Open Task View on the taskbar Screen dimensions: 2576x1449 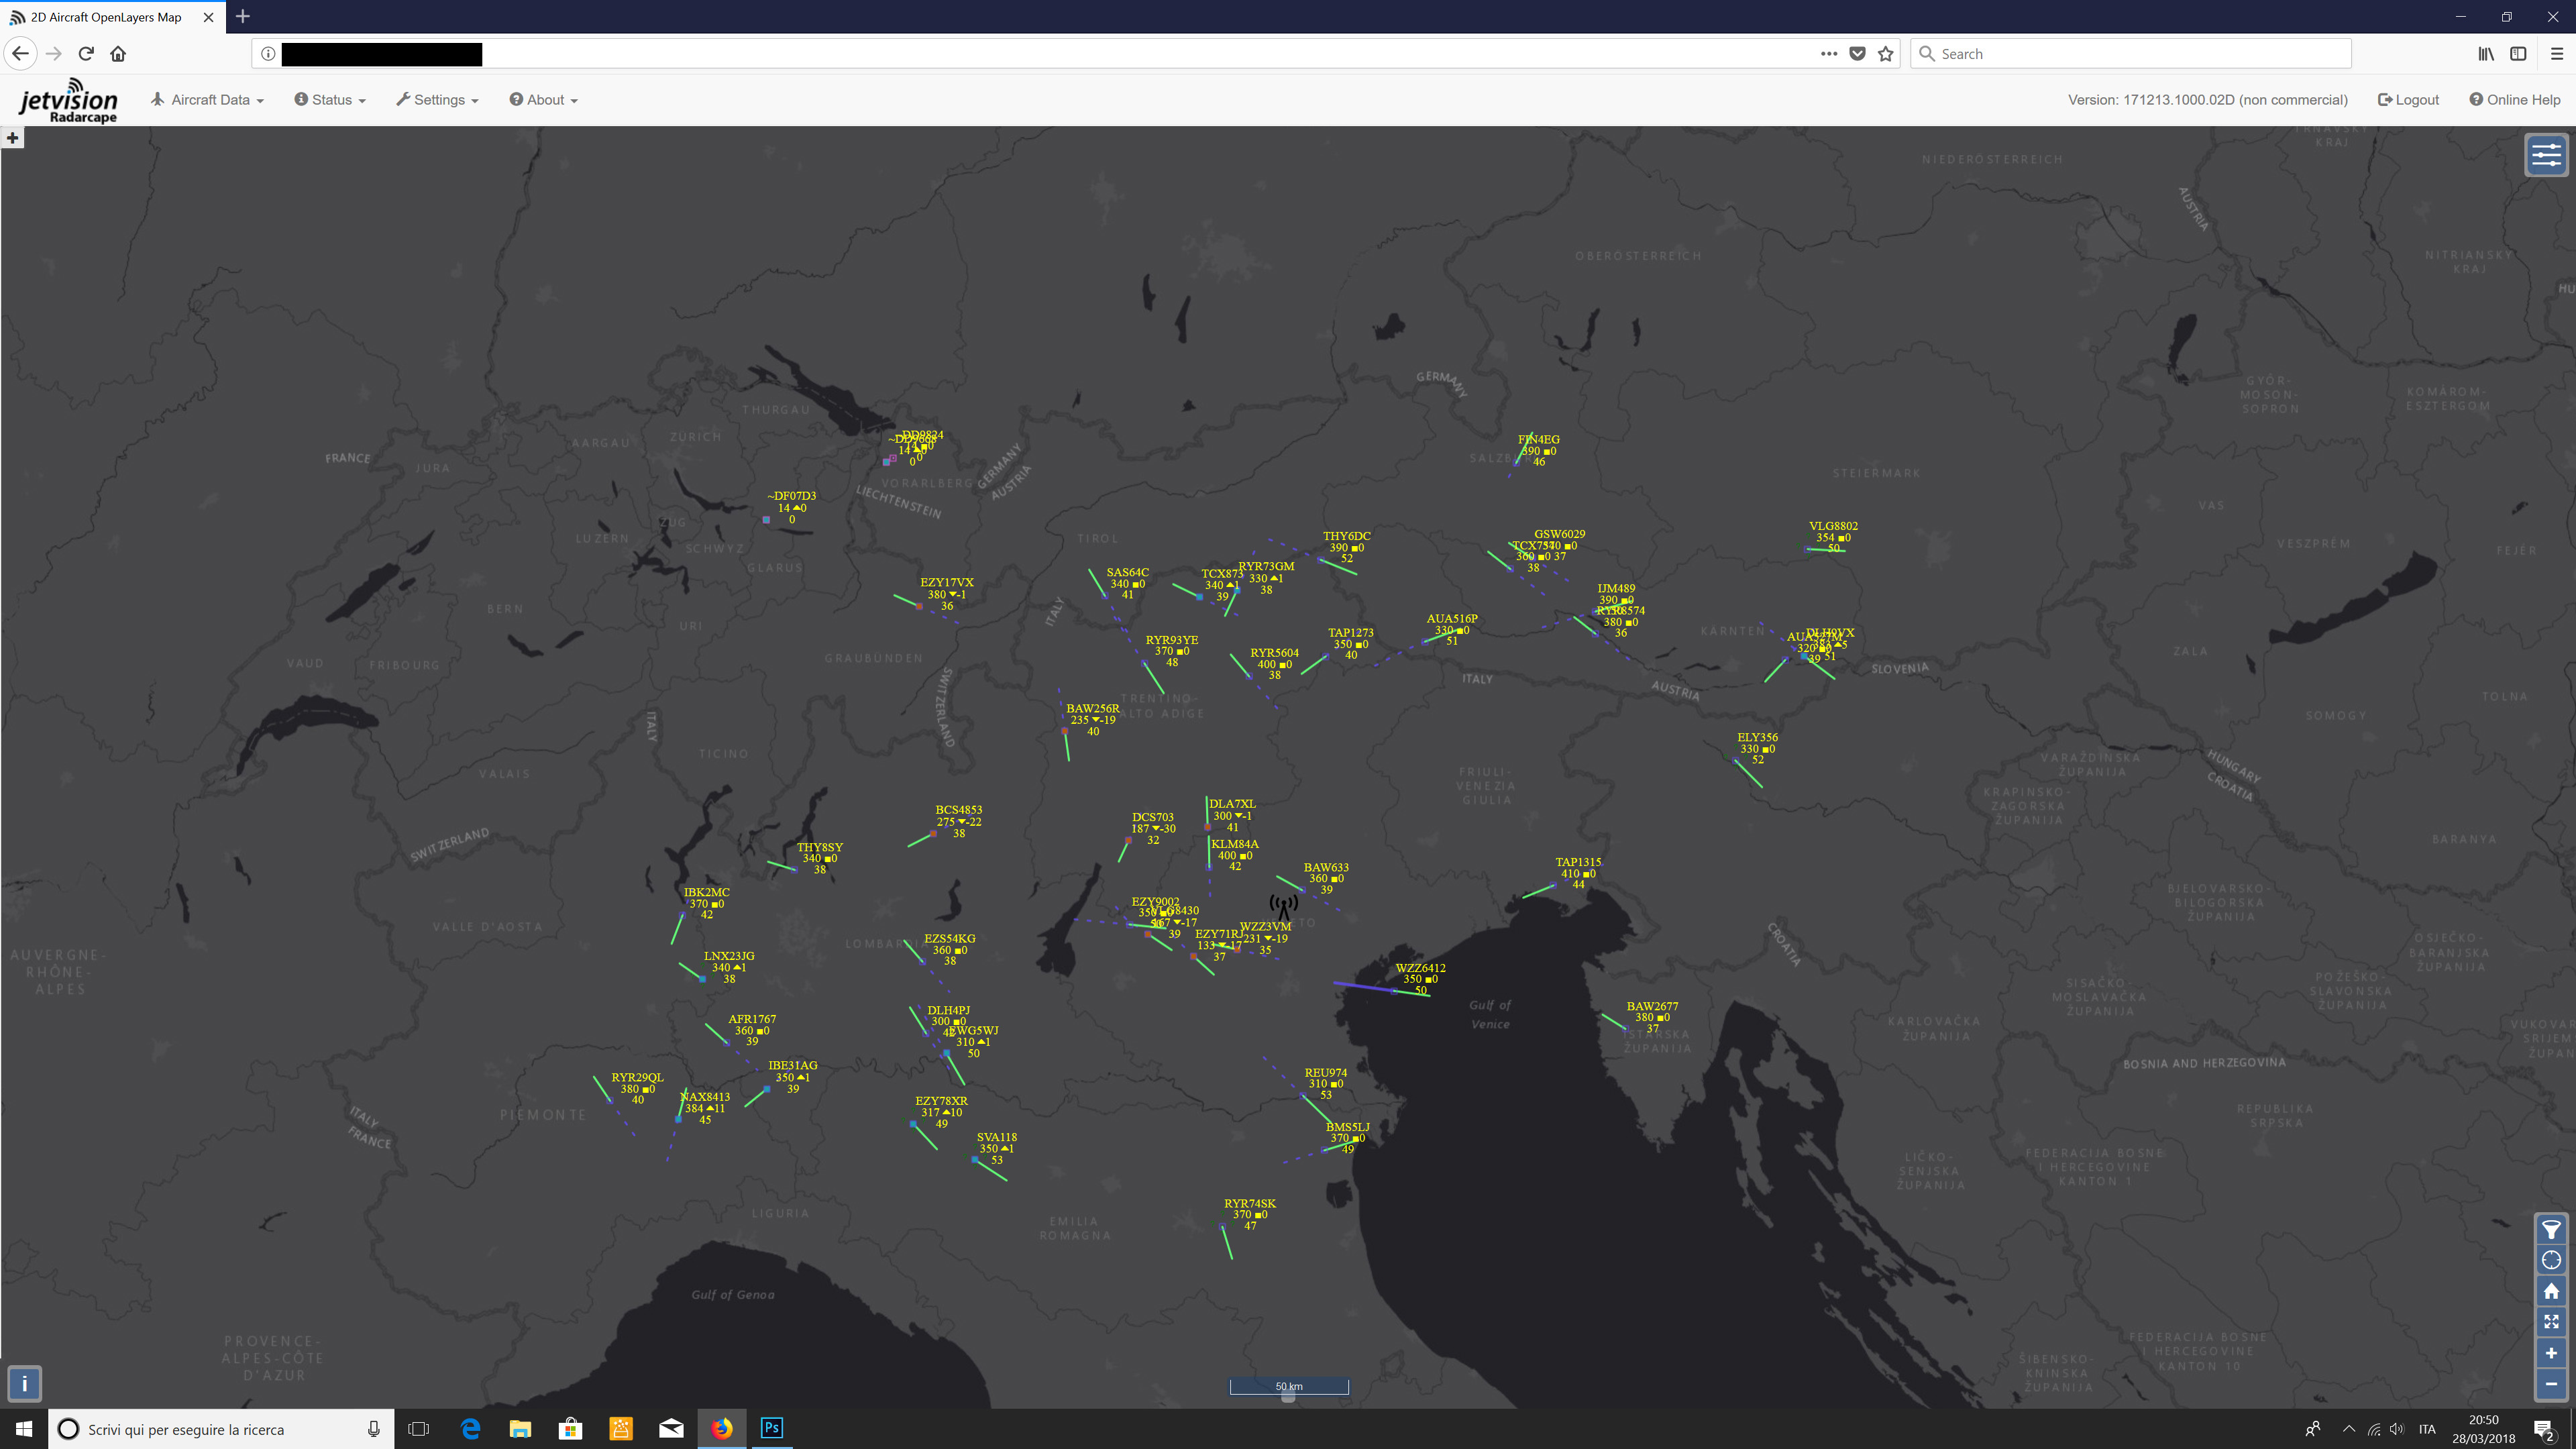(419, 1429)
